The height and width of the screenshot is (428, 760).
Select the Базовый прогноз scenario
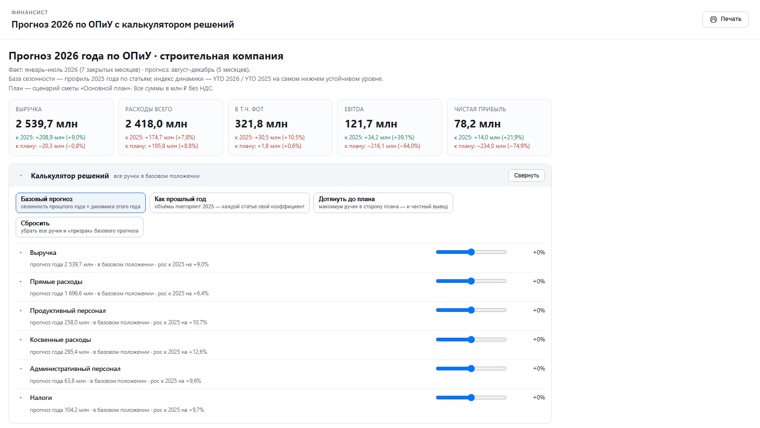[x=80, y=203]
